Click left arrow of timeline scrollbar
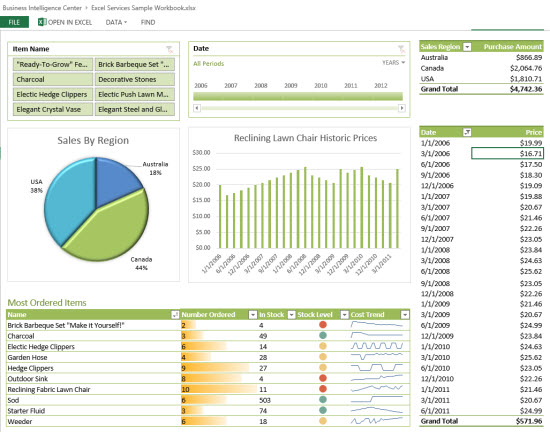550x432 pixels. click(x=197, y=108)
